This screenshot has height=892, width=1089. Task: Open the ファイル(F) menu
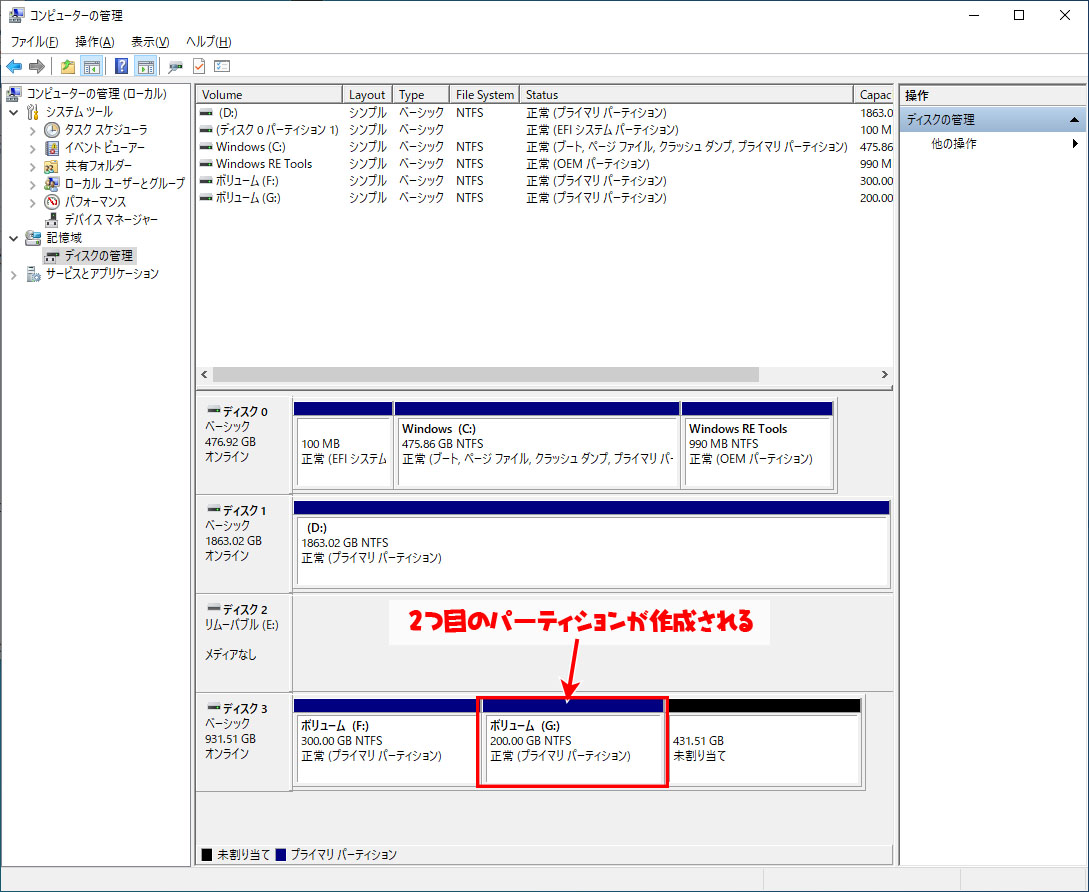tap(34, 42)
